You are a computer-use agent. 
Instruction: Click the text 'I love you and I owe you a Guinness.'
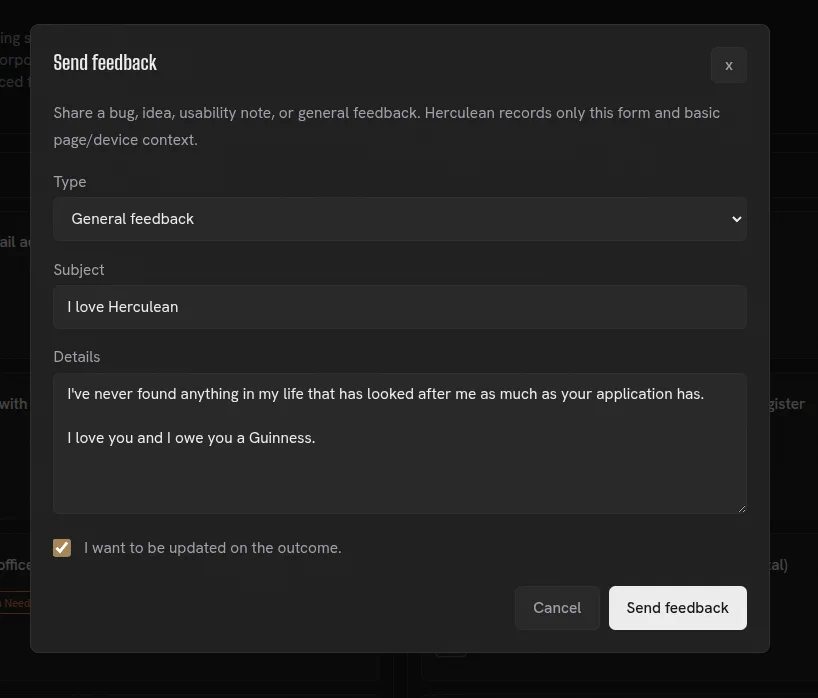[191, 438]
